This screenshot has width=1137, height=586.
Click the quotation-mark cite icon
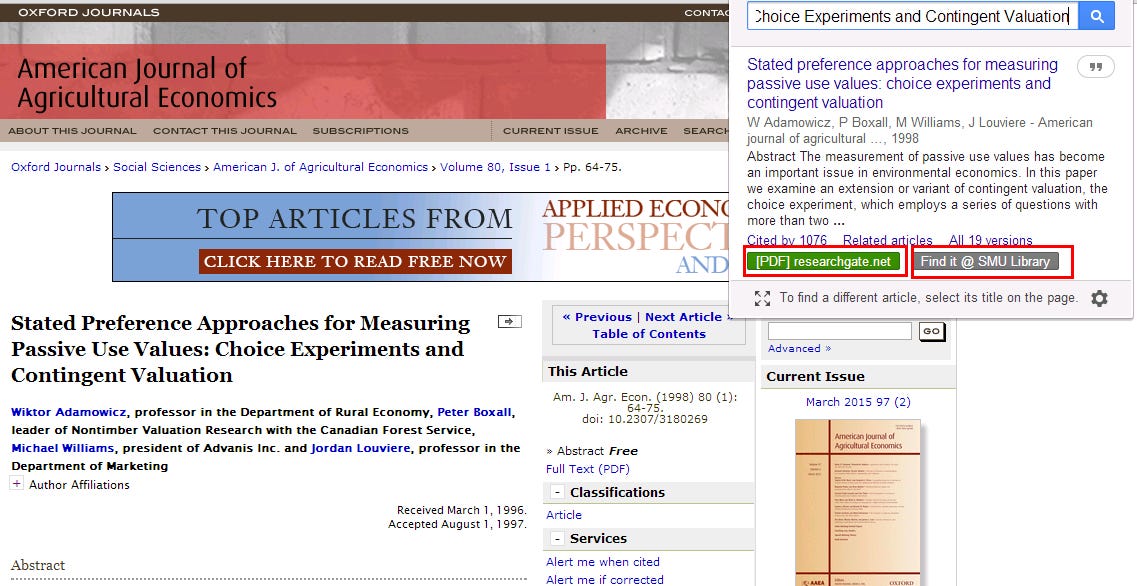click(x=1096, y=67)
